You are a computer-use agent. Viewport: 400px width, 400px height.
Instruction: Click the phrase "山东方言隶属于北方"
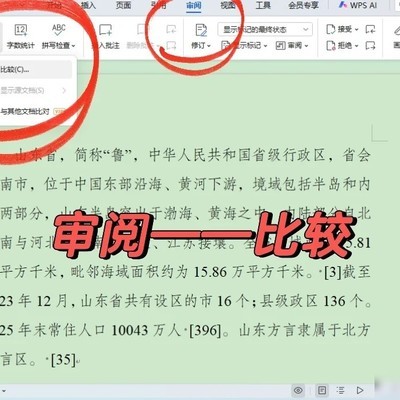305,331
